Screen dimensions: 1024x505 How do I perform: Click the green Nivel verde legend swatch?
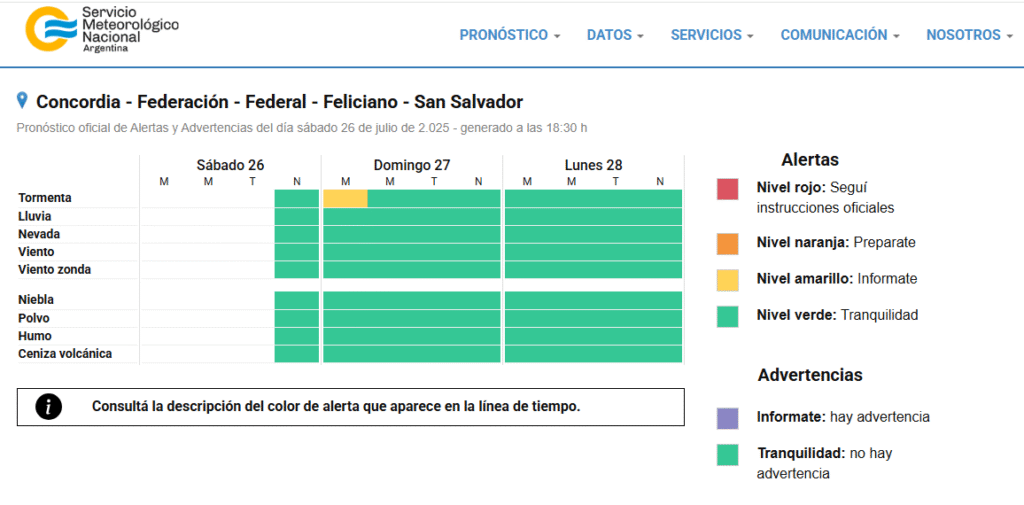pyautogui.click(x=727, y=316)
